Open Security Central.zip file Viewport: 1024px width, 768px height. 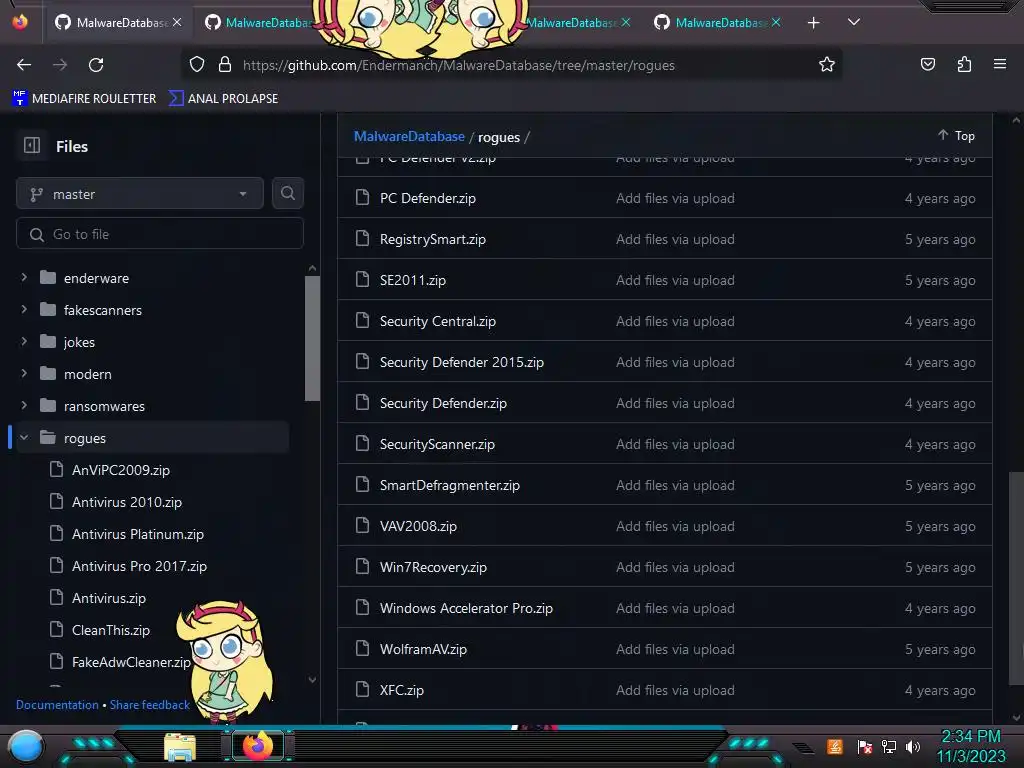point(438,321)
